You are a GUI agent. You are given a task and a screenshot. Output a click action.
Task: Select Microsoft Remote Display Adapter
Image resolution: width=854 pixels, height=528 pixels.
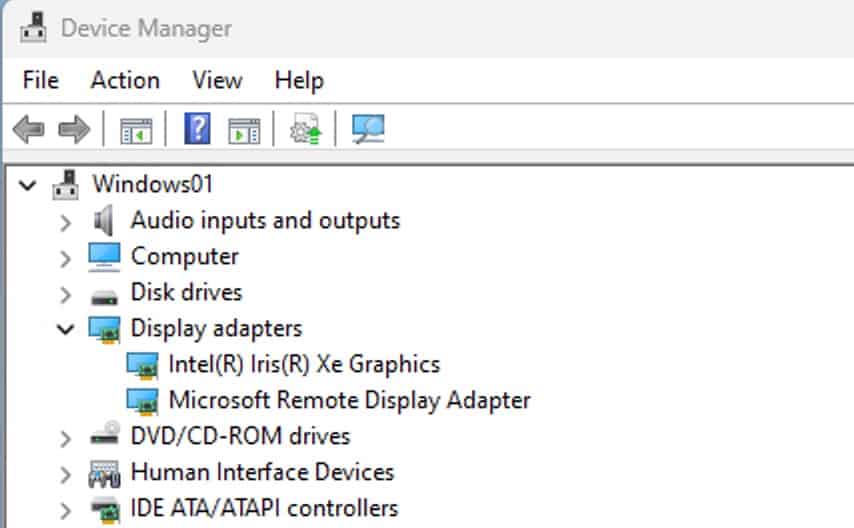[x=348, y=400]
